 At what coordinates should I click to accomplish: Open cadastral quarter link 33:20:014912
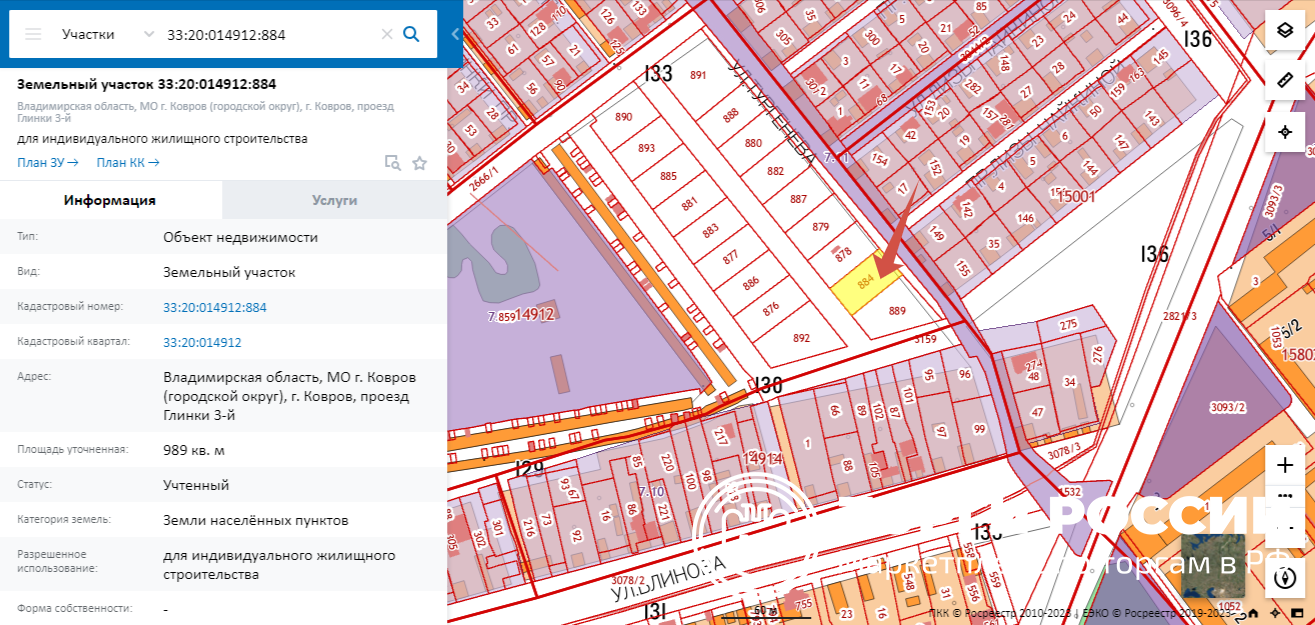tap(202, 342)
